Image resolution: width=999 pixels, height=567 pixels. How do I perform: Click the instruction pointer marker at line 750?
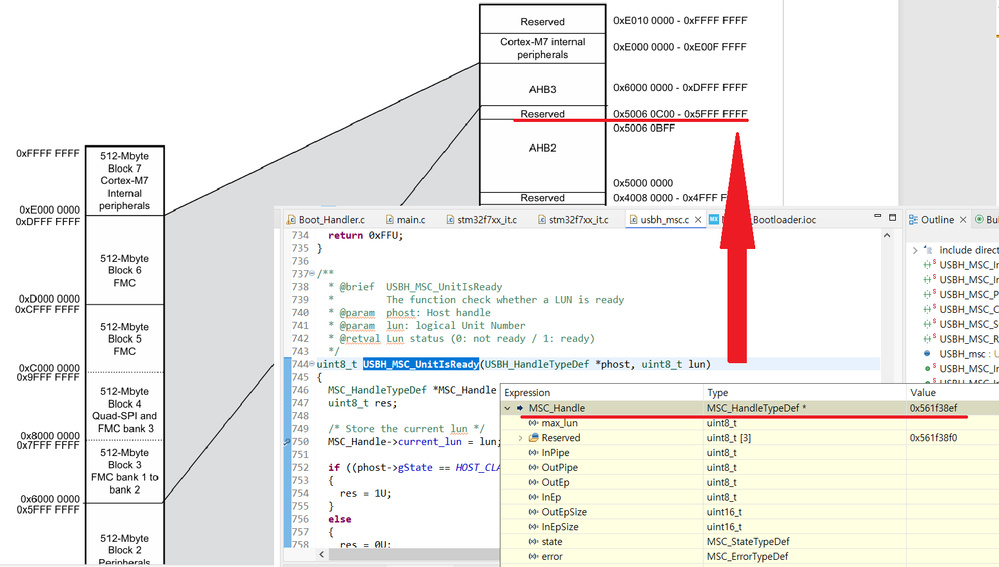[287, 441]
